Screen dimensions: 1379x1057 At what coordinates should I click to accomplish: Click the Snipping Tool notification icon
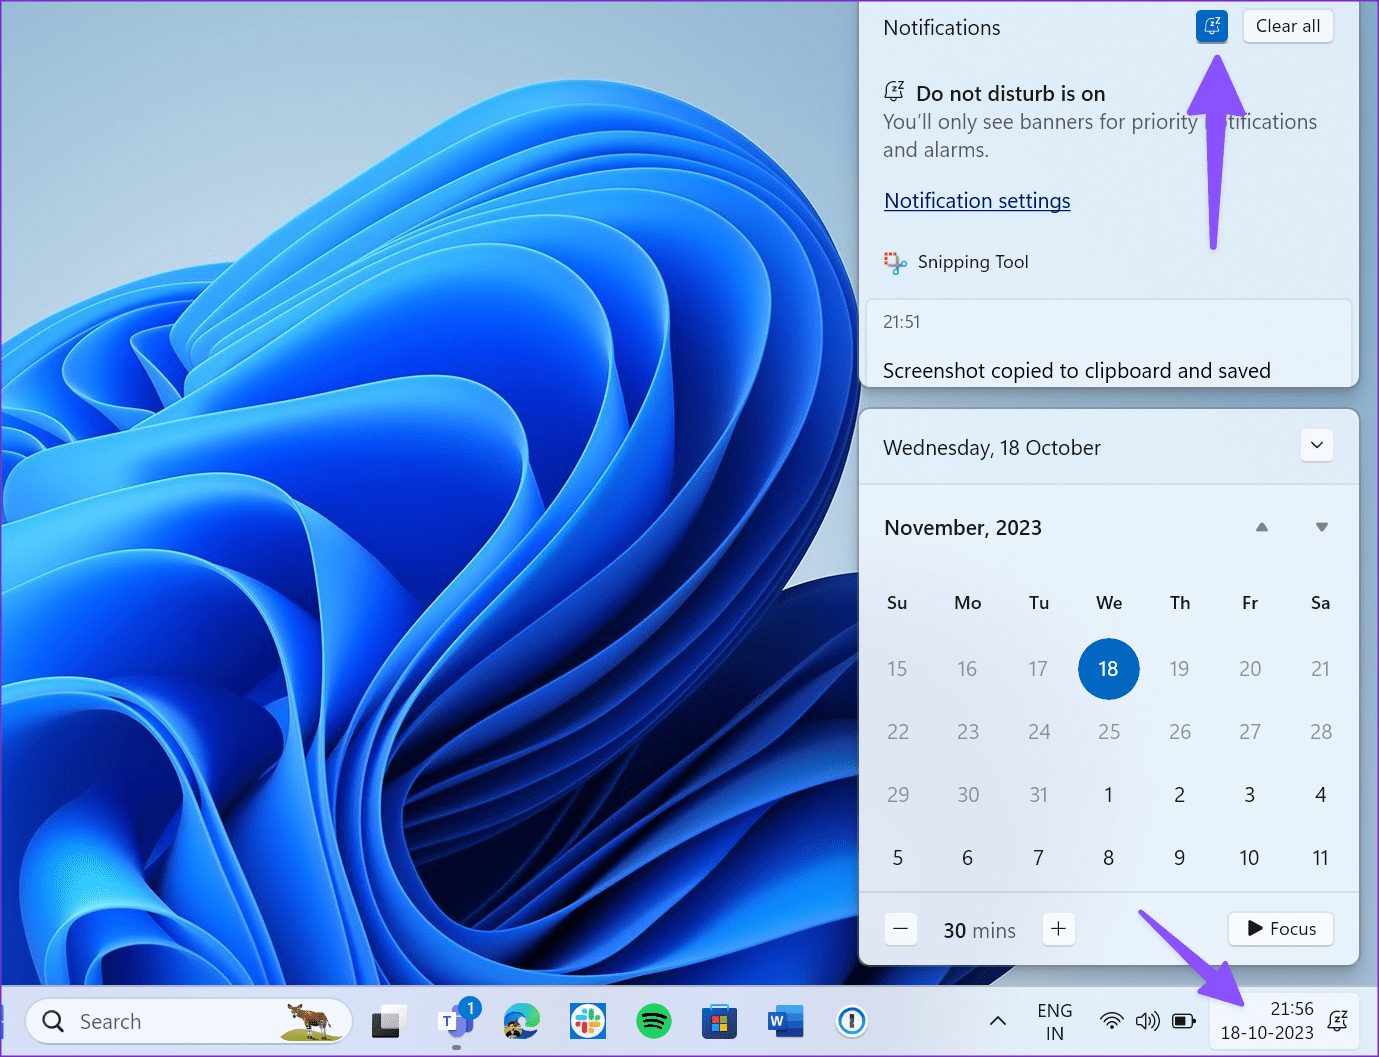pos(895,262)
